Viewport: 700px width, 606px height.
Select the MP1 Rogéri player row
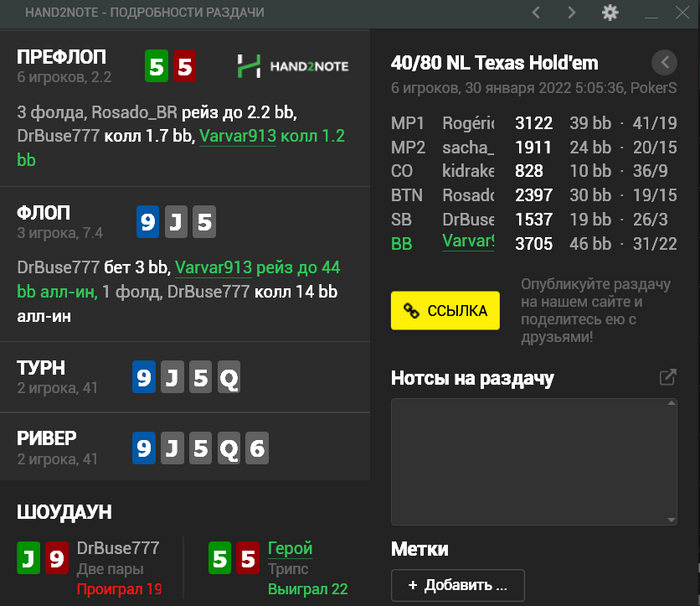[x=534, y=123]
